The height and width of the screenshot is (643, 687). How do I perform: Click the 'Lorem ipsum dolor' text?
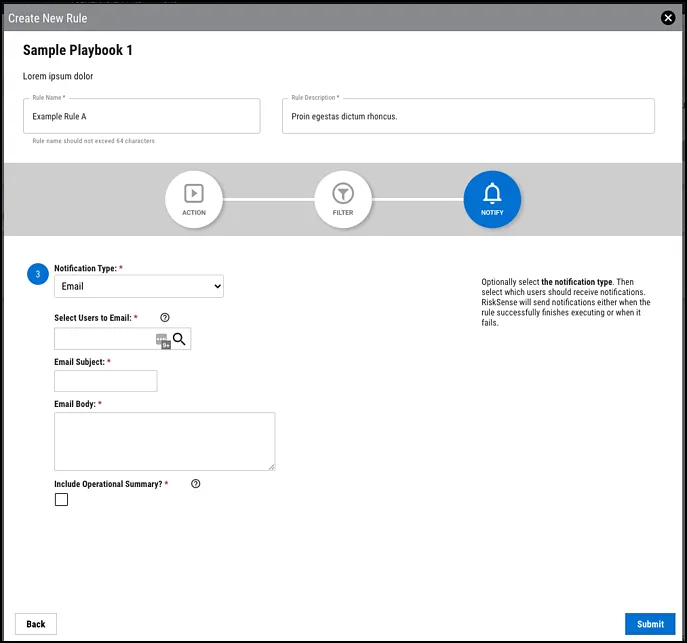[x=58, y=76]
